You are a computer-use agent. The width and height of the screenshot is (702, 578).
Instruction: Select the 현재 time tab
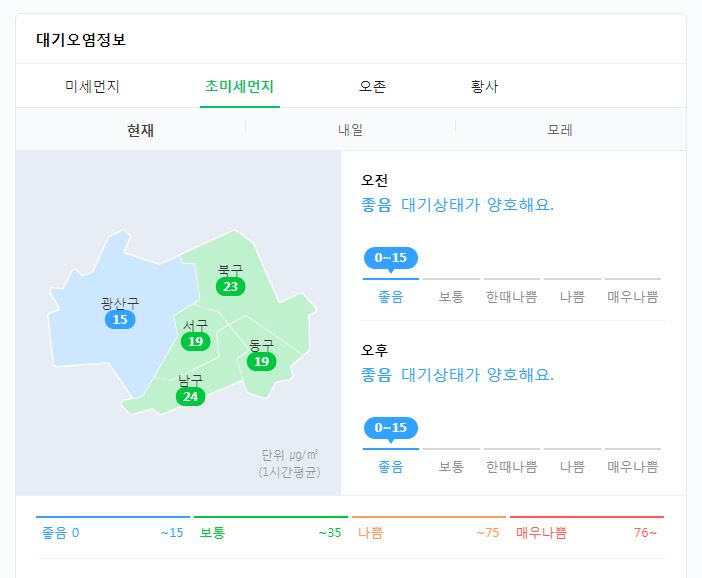tap(141, 130)
